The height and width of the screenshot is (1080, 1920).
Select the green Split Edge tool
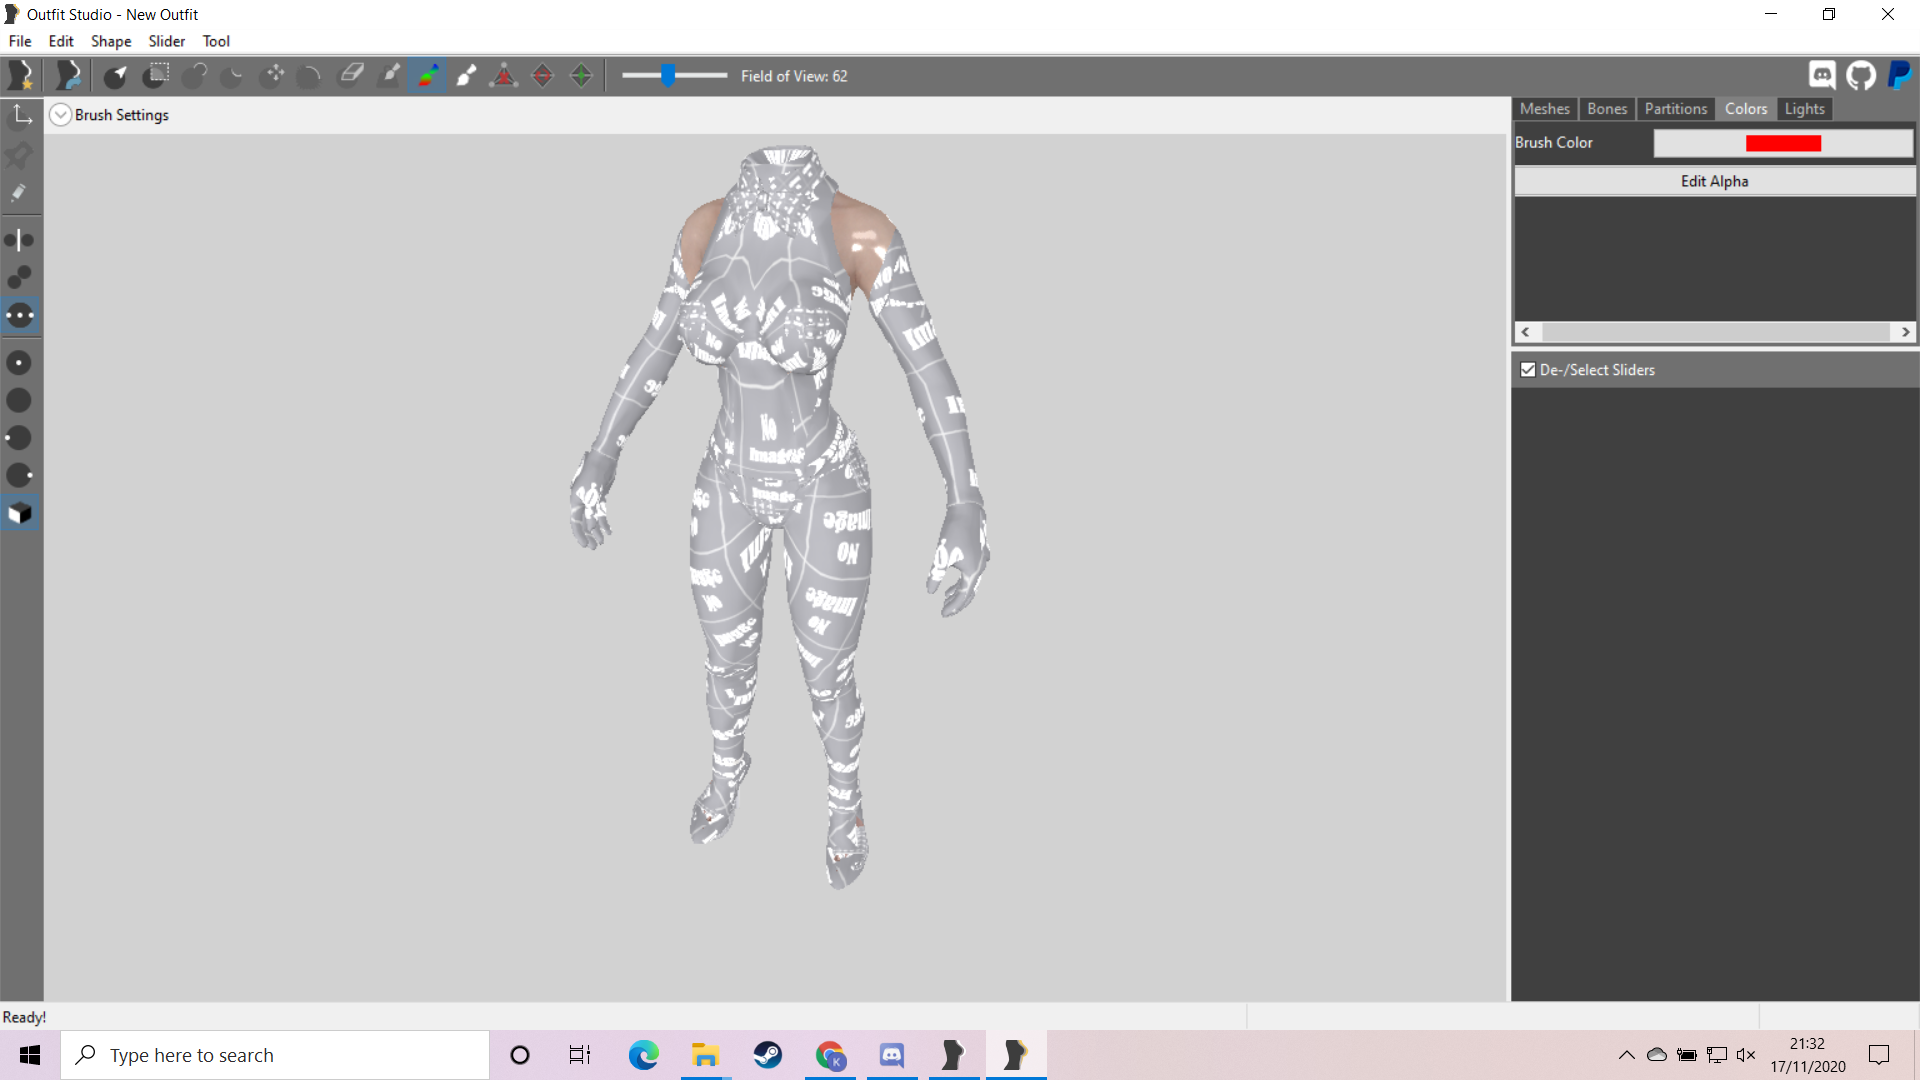pos(581,76)
